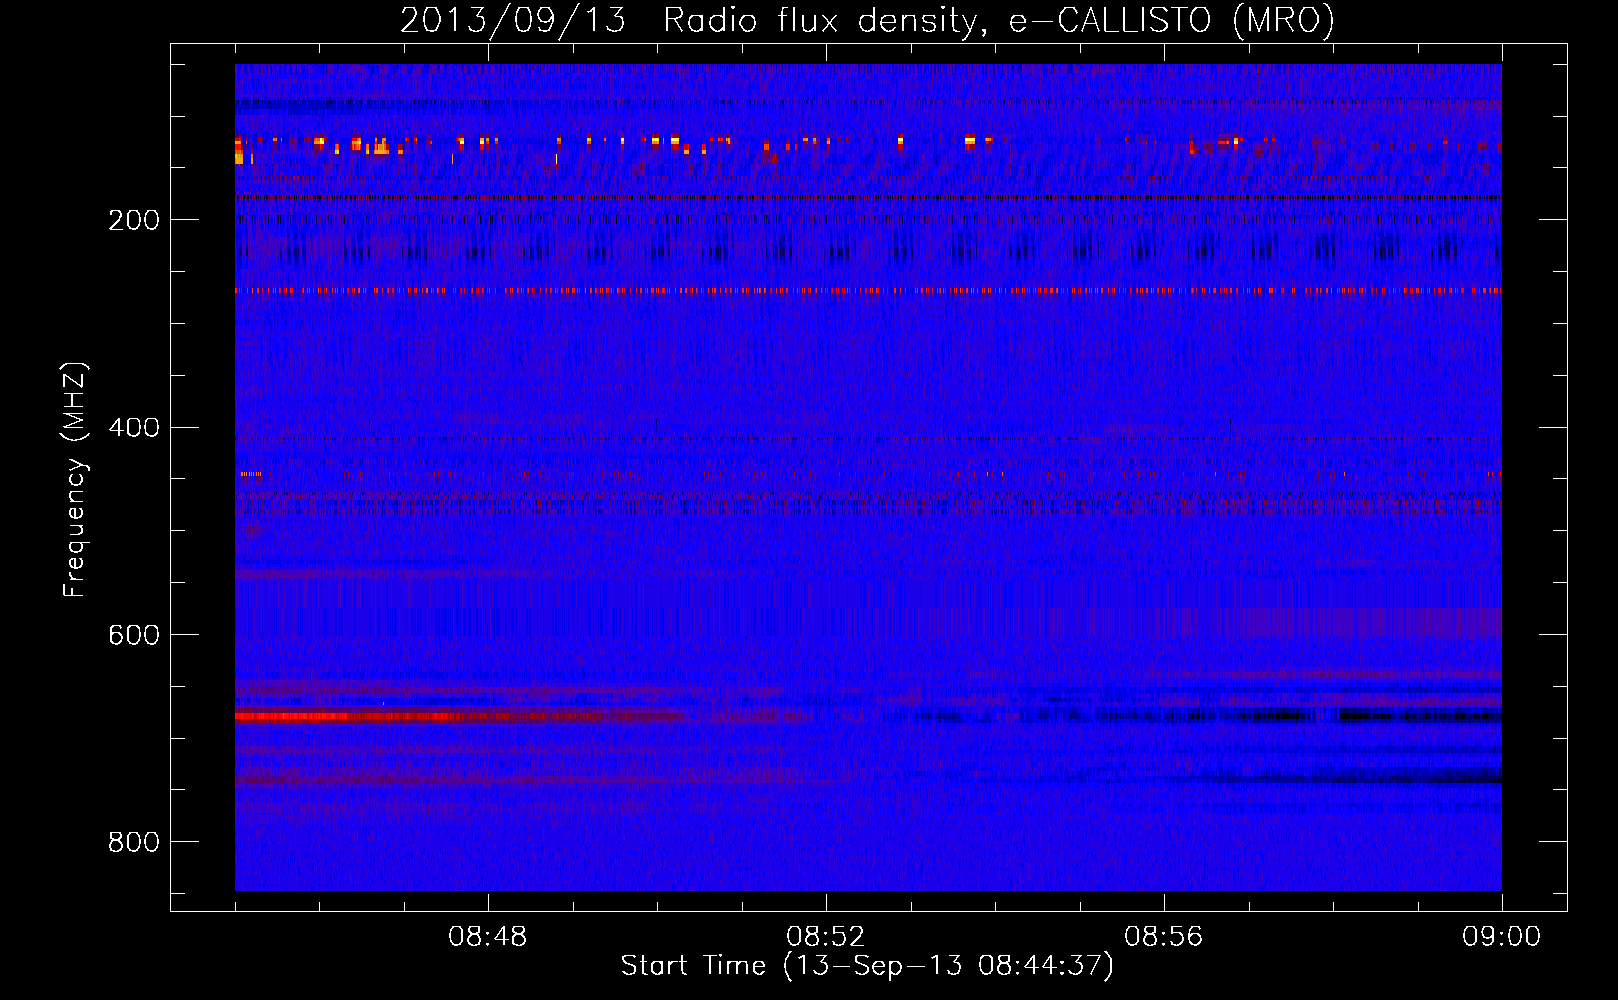The image size is (1618, 1000).
Task: Click the '600' frequency tick label
Action: (x=134, y=635)
